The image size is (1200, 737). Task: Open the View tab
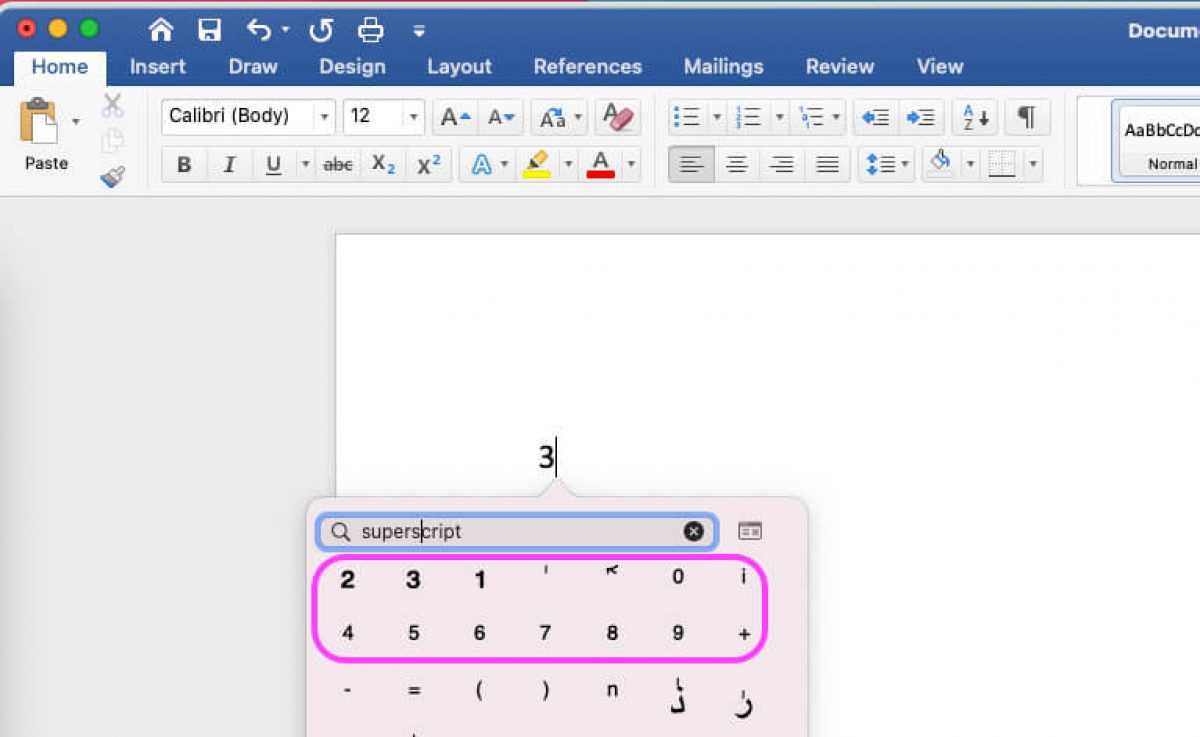940,67
